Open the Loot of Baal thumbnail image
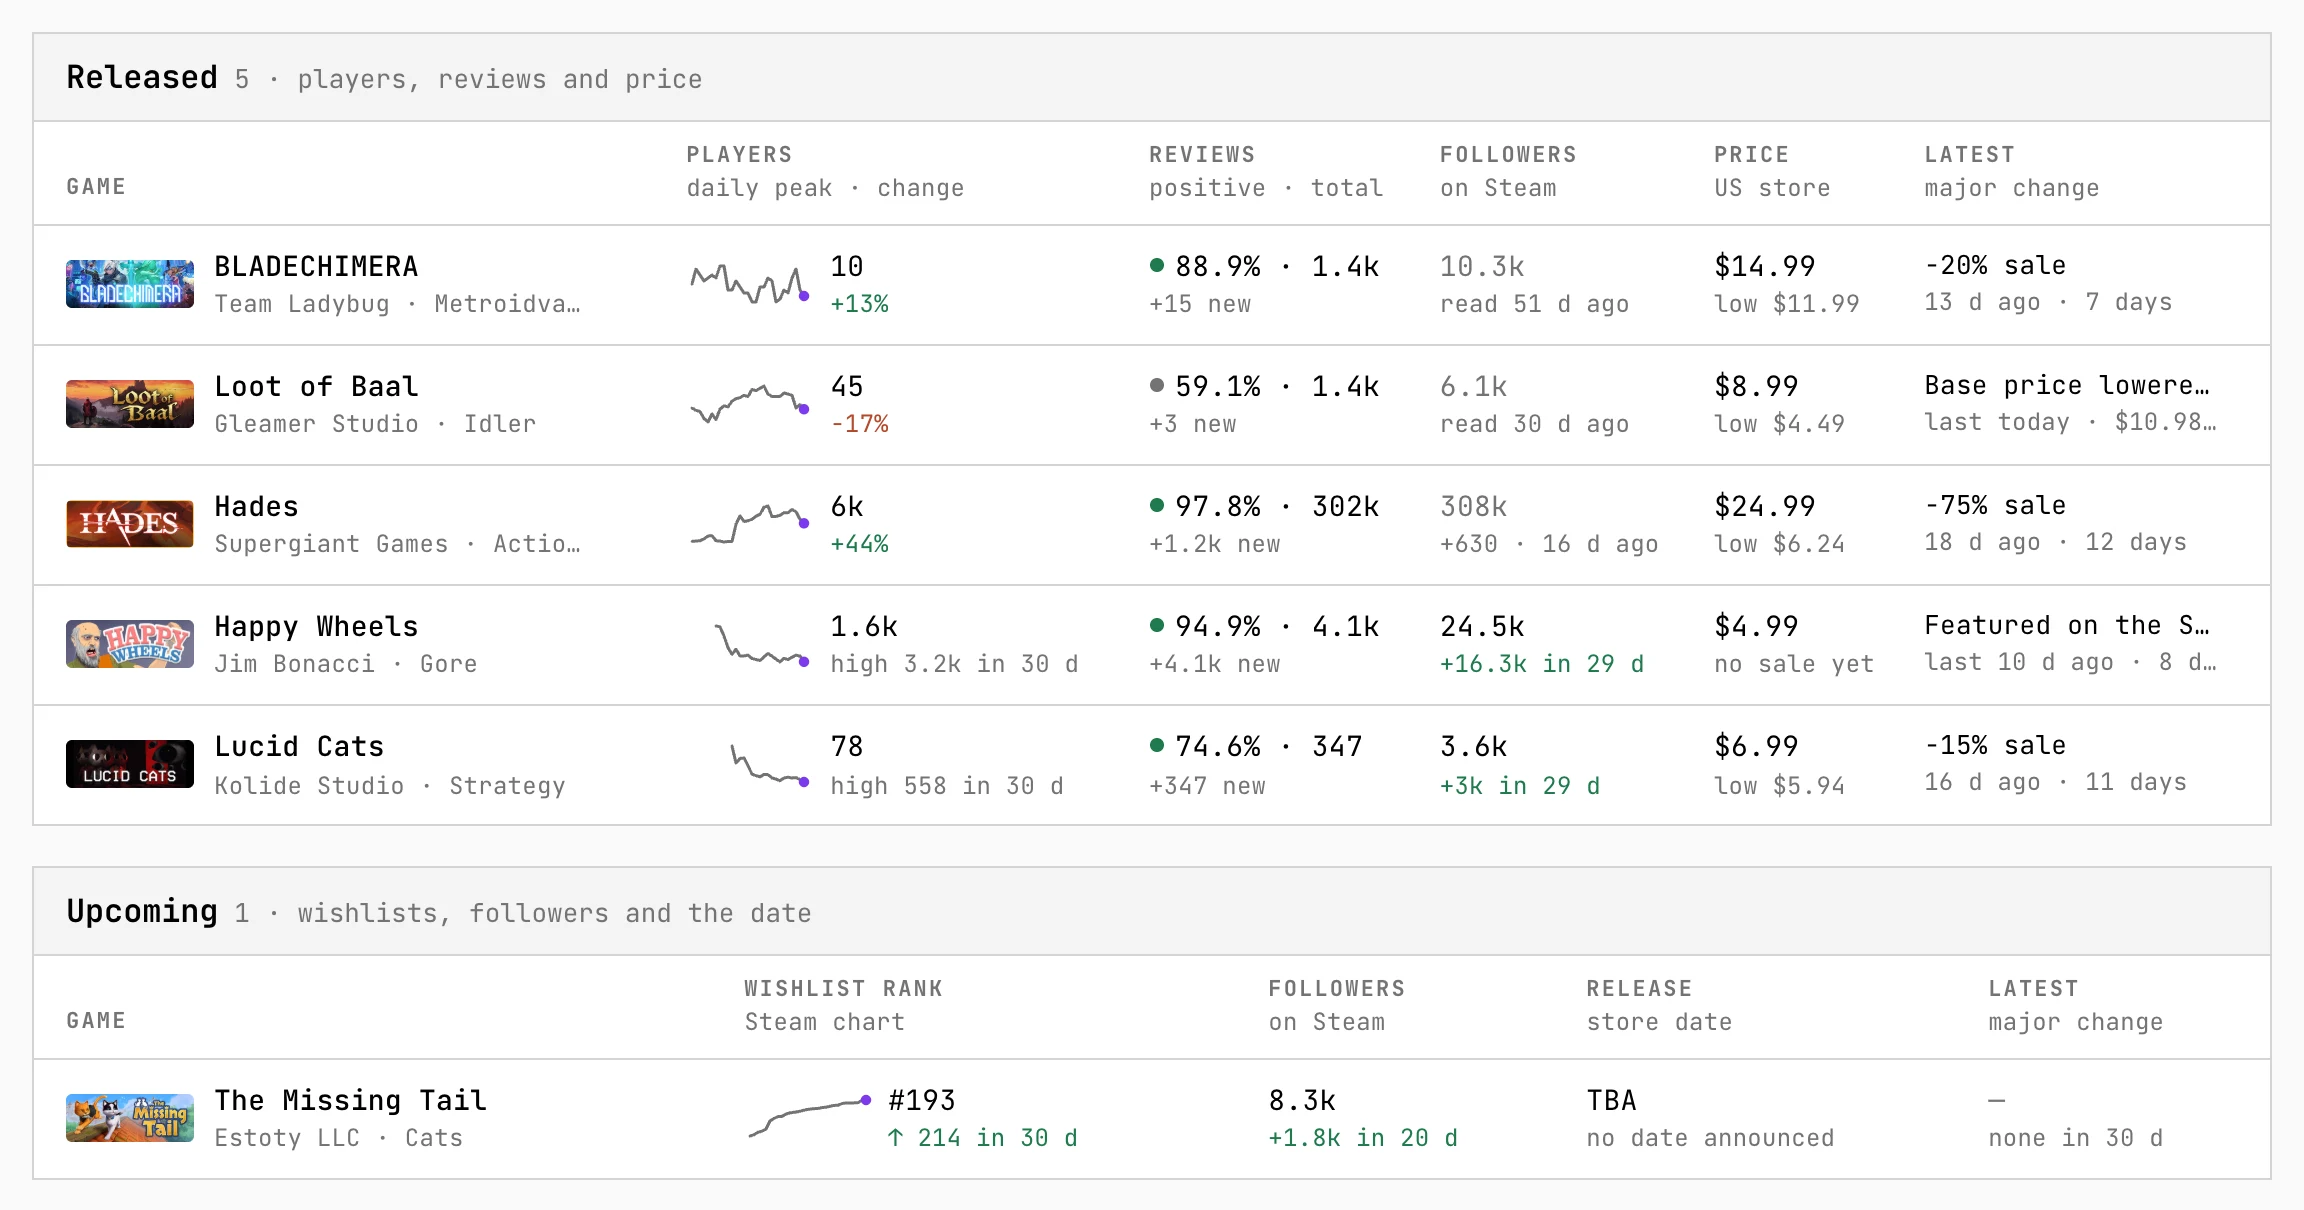2304x1210 pixels. coord(130,404)
